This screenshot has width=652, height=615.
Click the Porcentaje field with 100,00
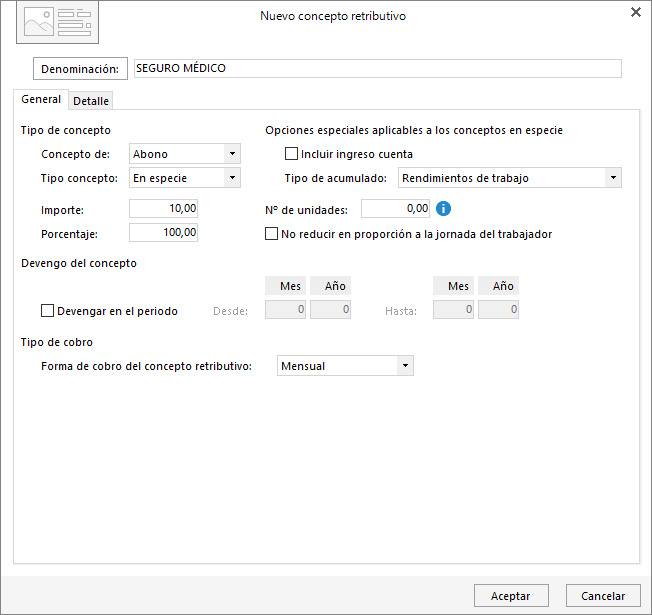163,232
